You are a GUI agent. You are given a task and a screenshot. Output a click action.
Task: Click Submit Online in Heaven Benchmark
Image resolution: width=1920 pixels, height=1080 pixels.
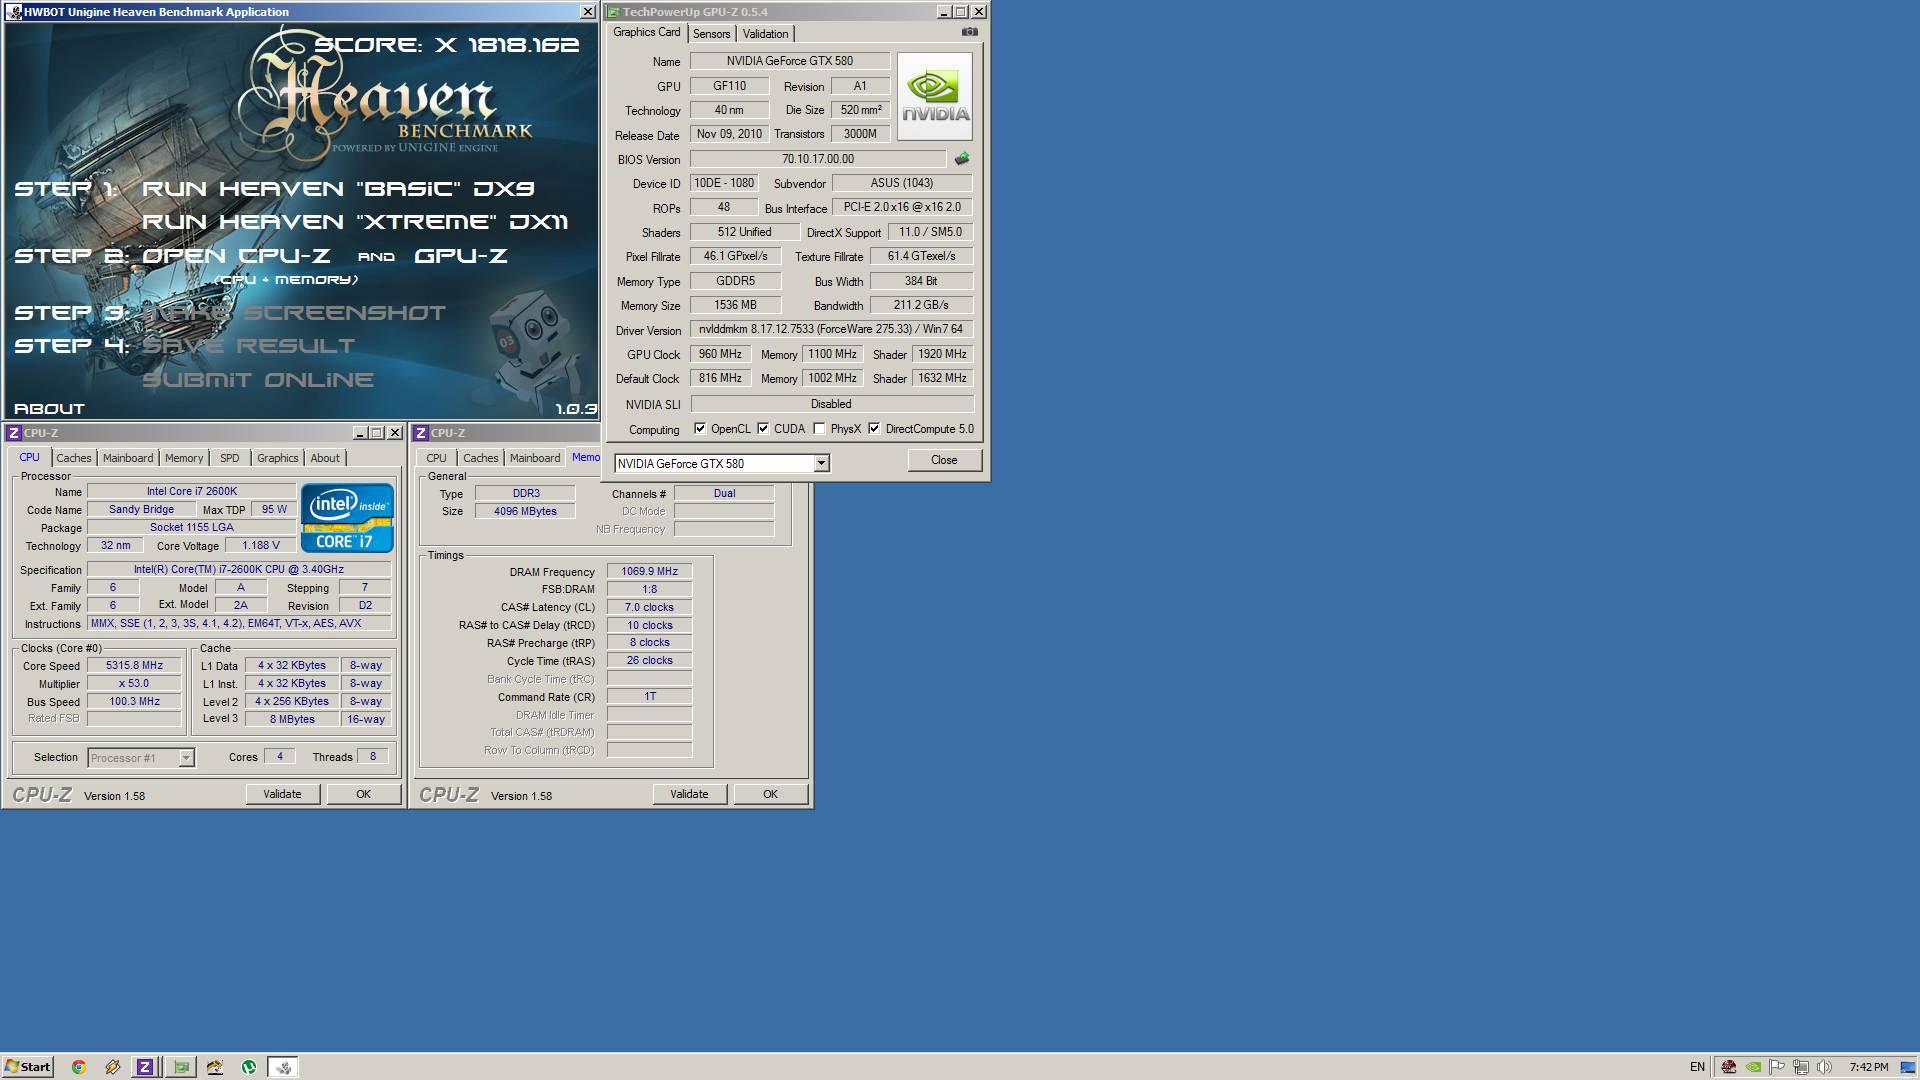click(258, 380)
